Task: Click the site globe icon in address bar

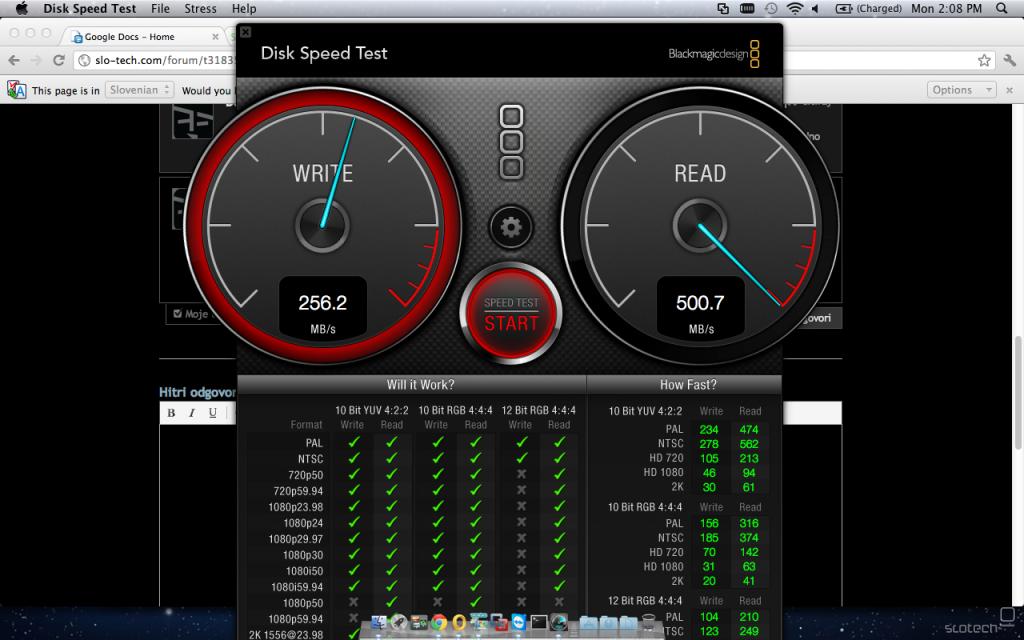Action: click(x=85, y=61)
